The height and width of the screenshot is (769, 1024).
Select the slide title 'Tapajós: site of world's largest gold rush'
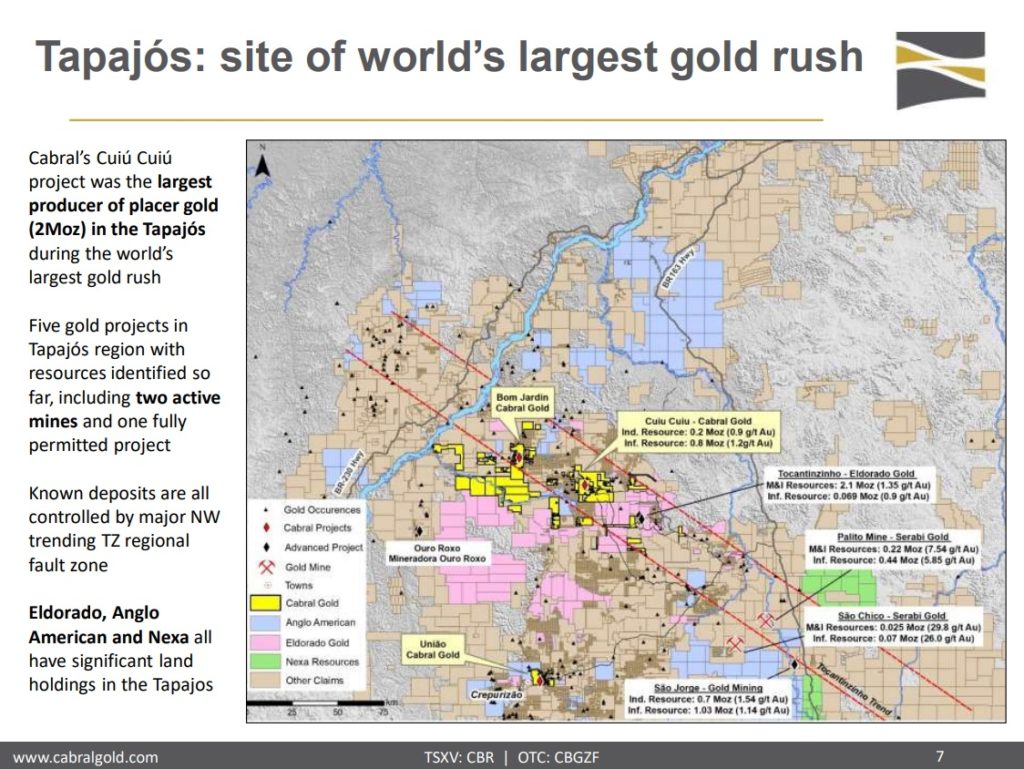(x=449, y=57)
